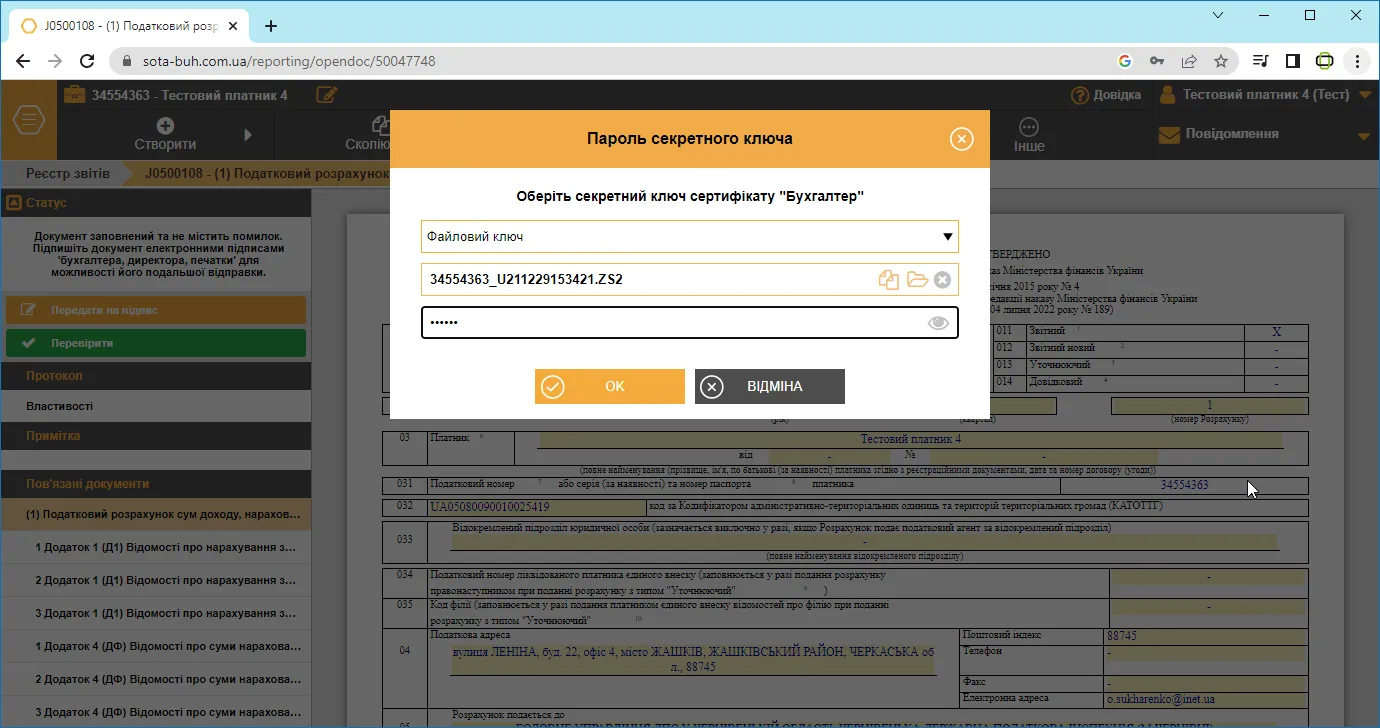Cancel with the ВІДМІНА button
This screenshot has width=1380, height=728.
770,386
